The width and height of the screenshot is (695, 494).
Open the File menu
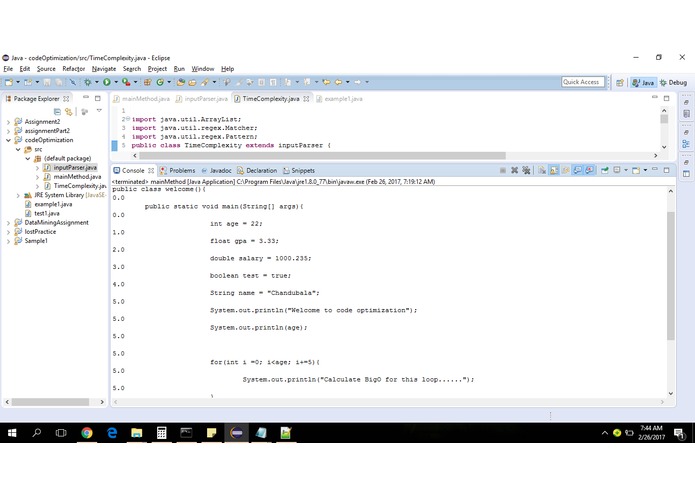(x=8, y=69)
